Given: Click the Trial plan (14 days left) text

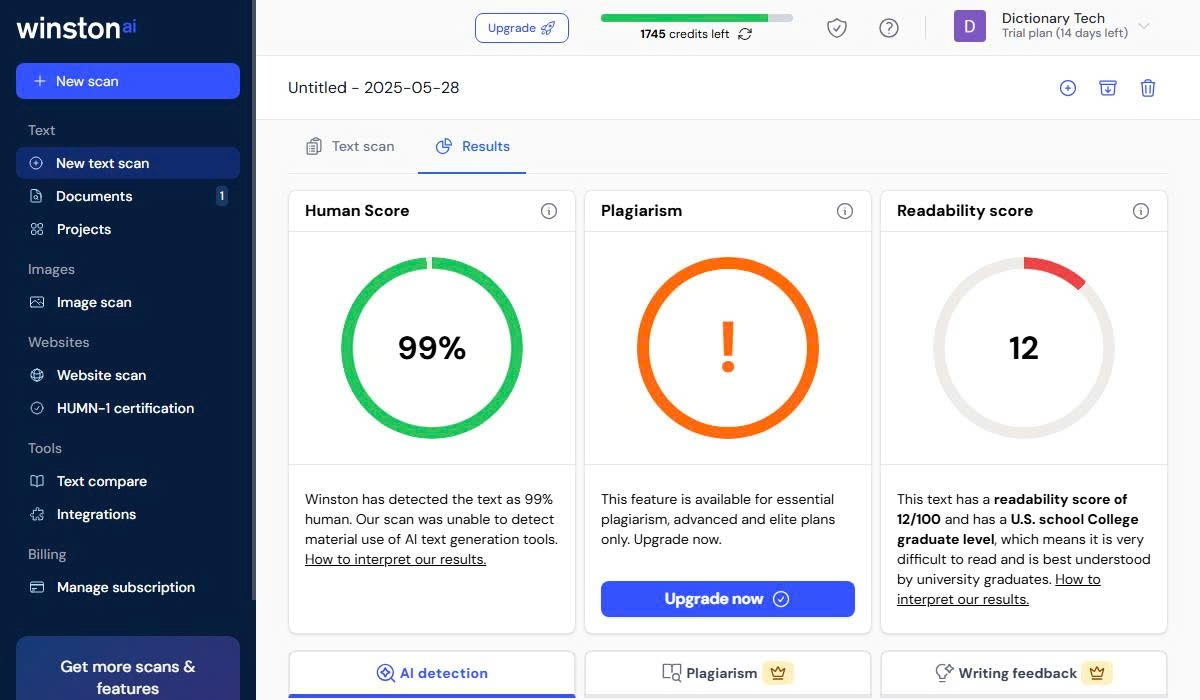Looking at the screenshot, I should coord(1065,33).
